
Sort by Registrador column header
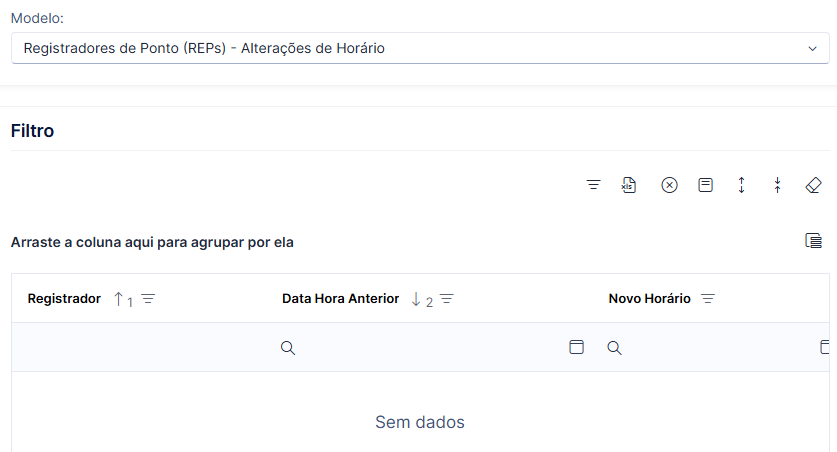[x=64, y=298]
